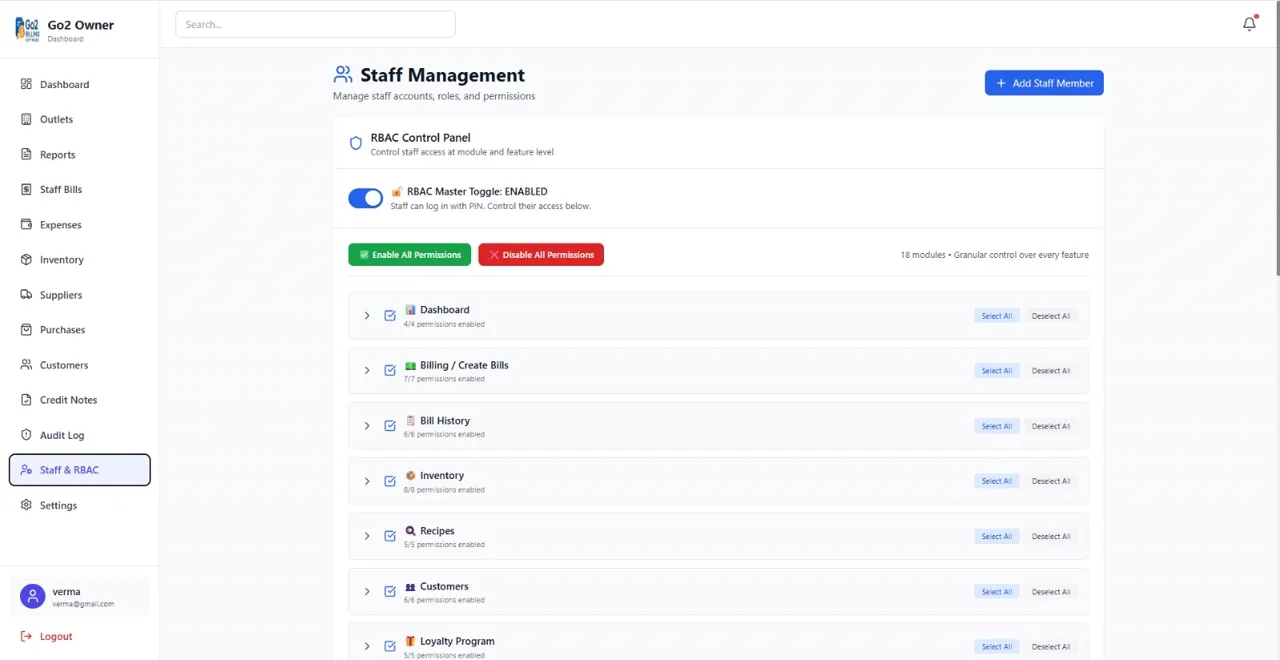Click the Credit Notes file icon
1280x660 pixels.
(x=26, y=399)
